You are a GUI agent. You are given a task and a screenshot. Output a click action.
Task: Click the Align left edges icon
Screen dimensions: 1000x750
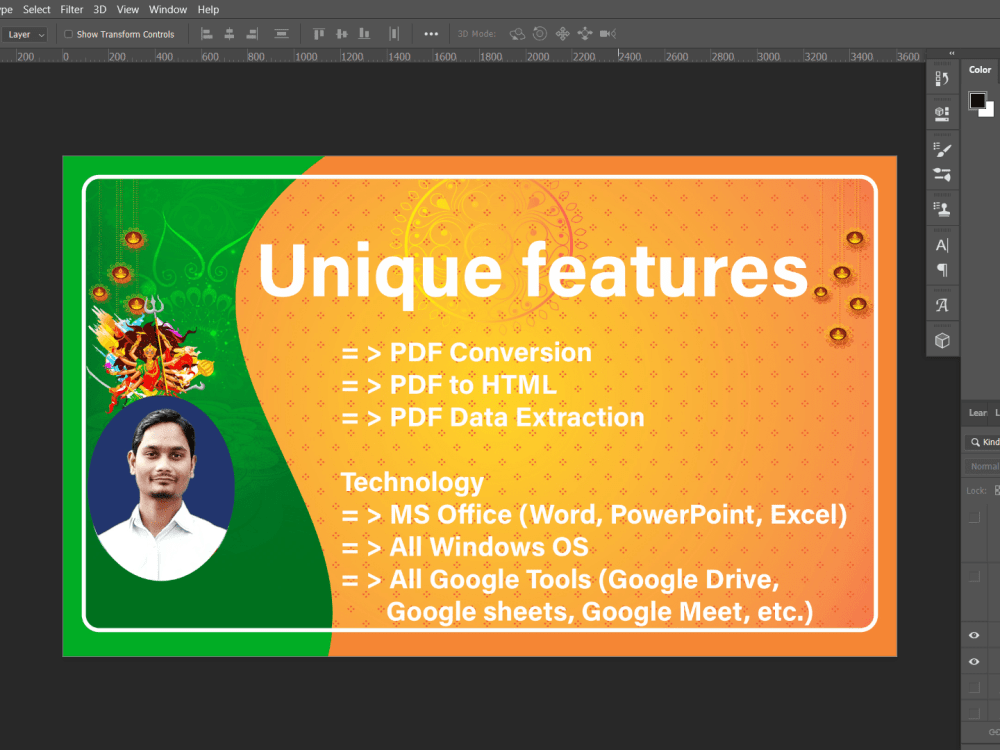click(207, 34)
